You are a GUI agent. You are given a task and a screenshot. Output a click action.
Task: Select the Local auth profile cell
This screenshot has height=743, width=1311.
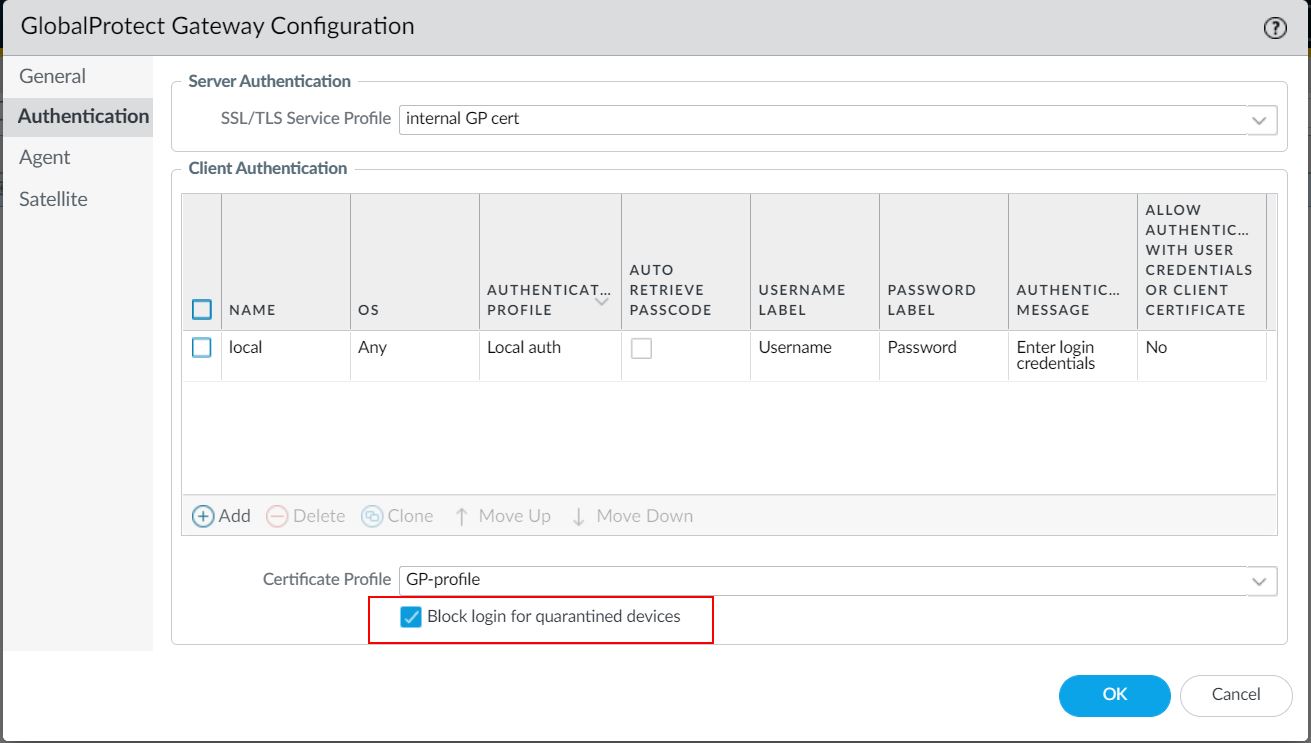[x=524, y=348]
